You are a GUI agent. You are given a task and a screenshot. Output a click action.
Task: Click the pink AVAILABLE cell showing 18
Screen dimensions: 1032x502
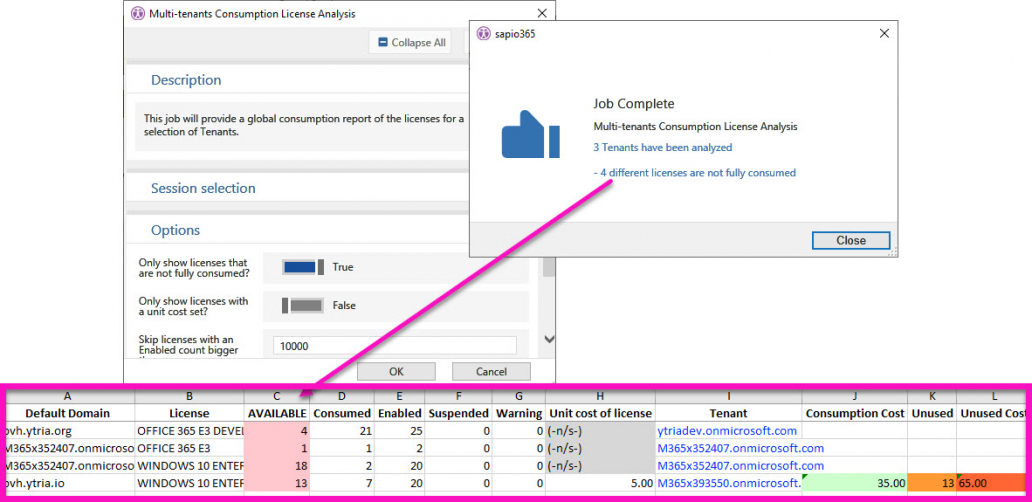click(277, 465)
